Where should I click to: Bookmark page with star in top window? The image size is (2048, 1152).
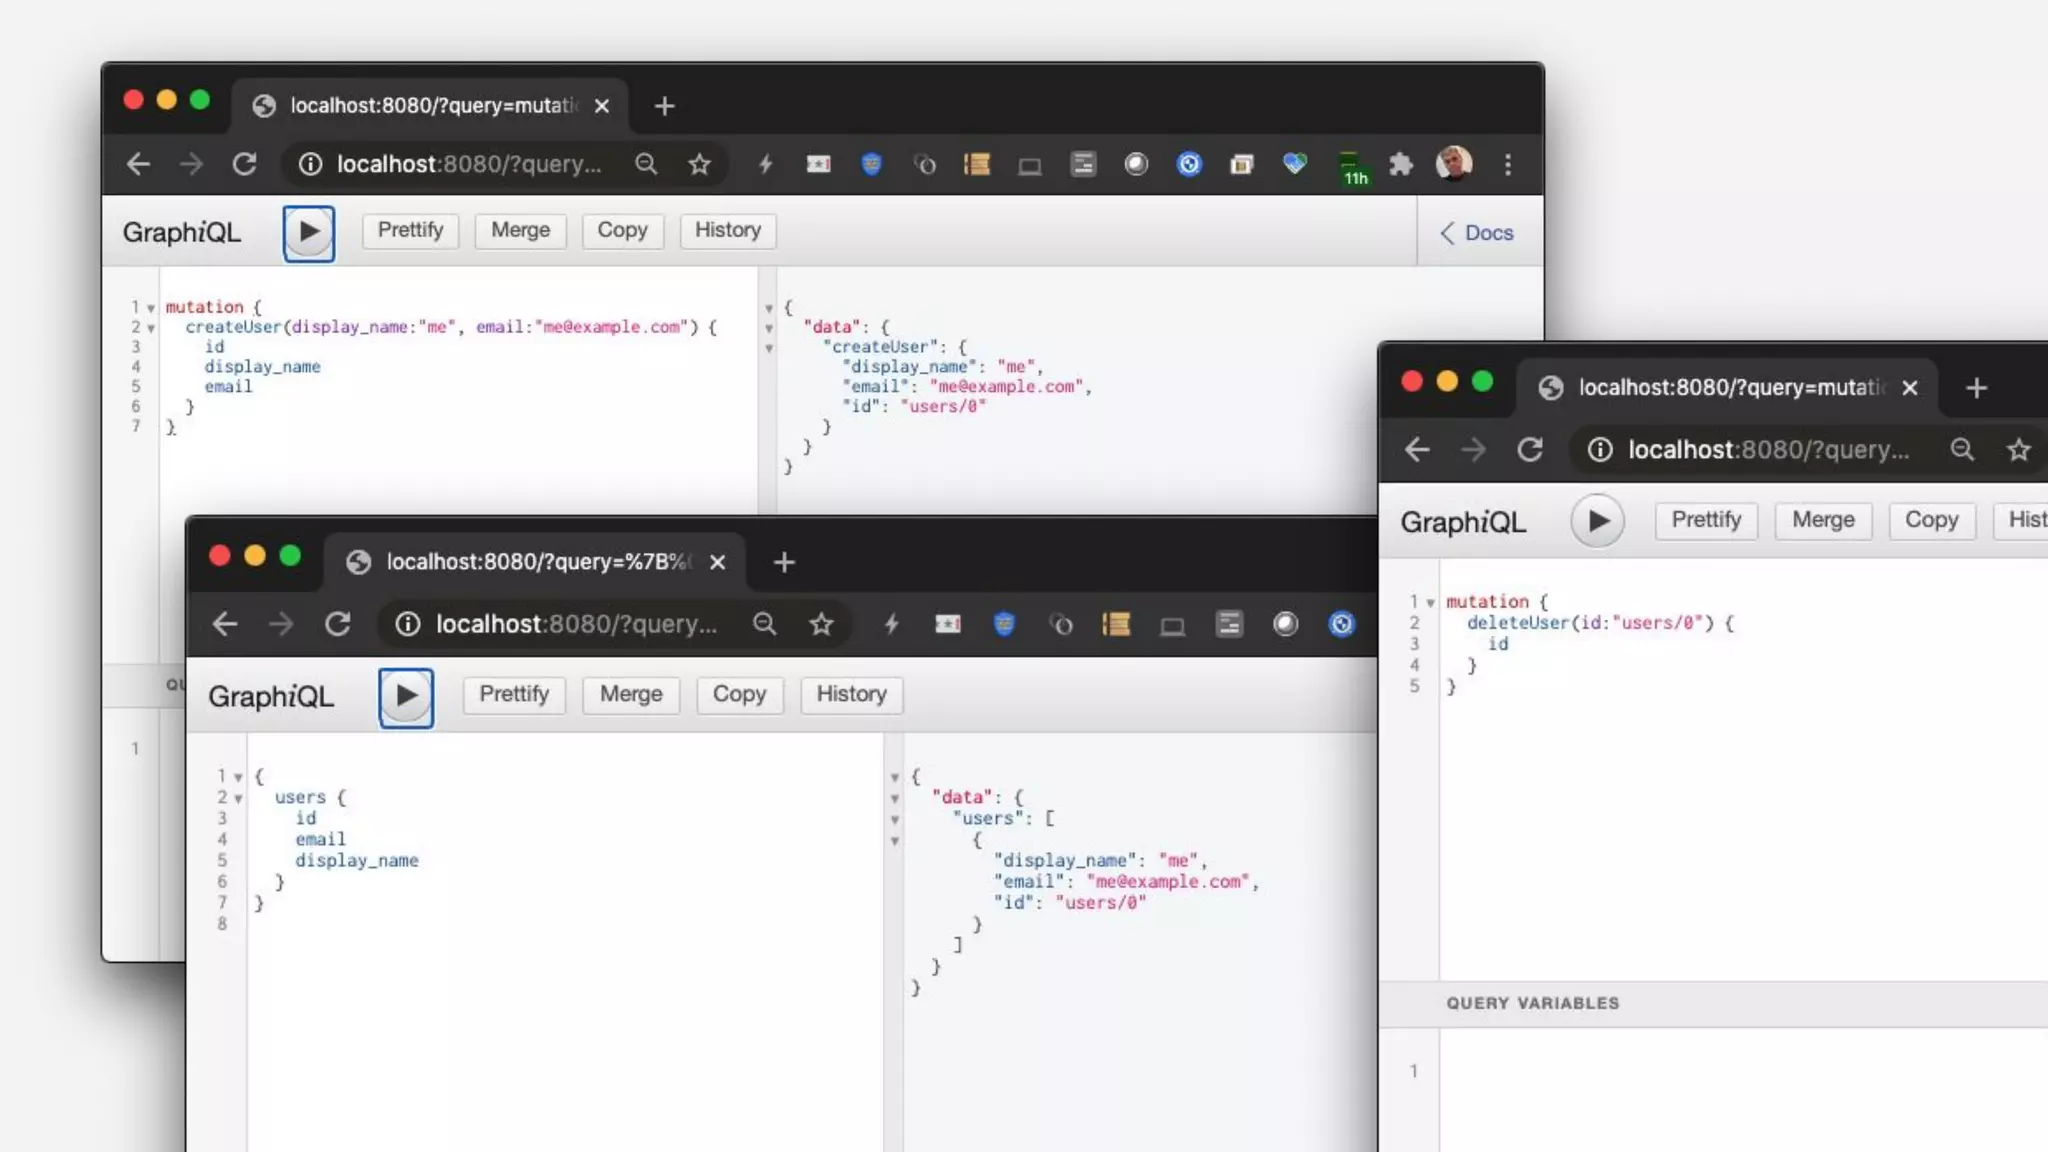coord(699,164)
